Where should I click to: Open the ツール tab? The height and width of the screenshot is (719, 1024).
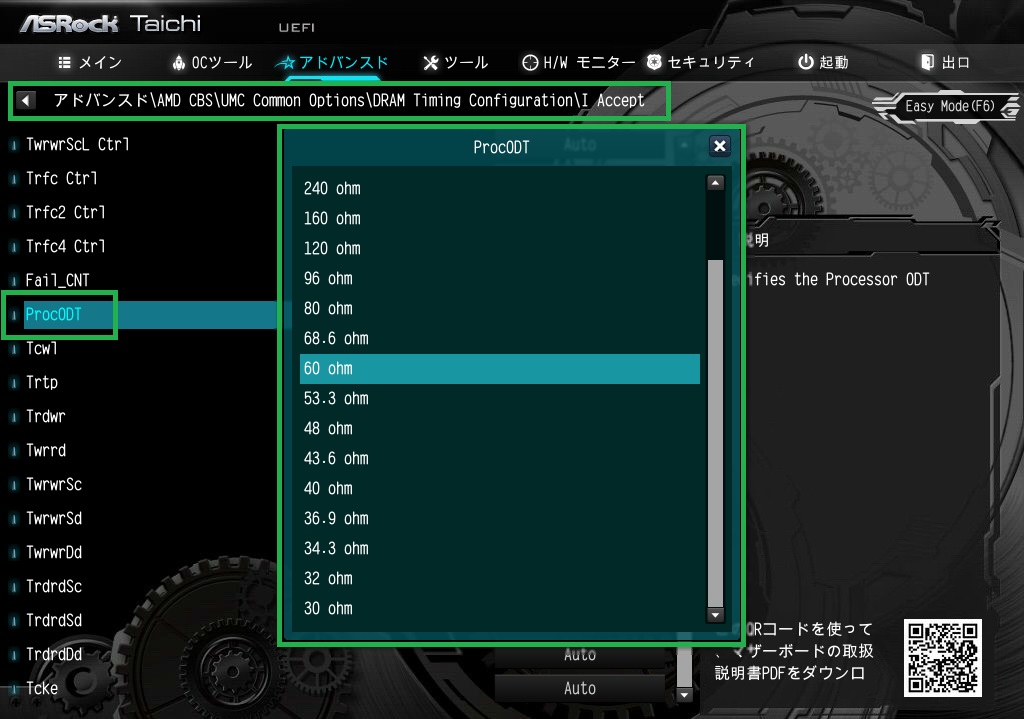pos(456,62)
